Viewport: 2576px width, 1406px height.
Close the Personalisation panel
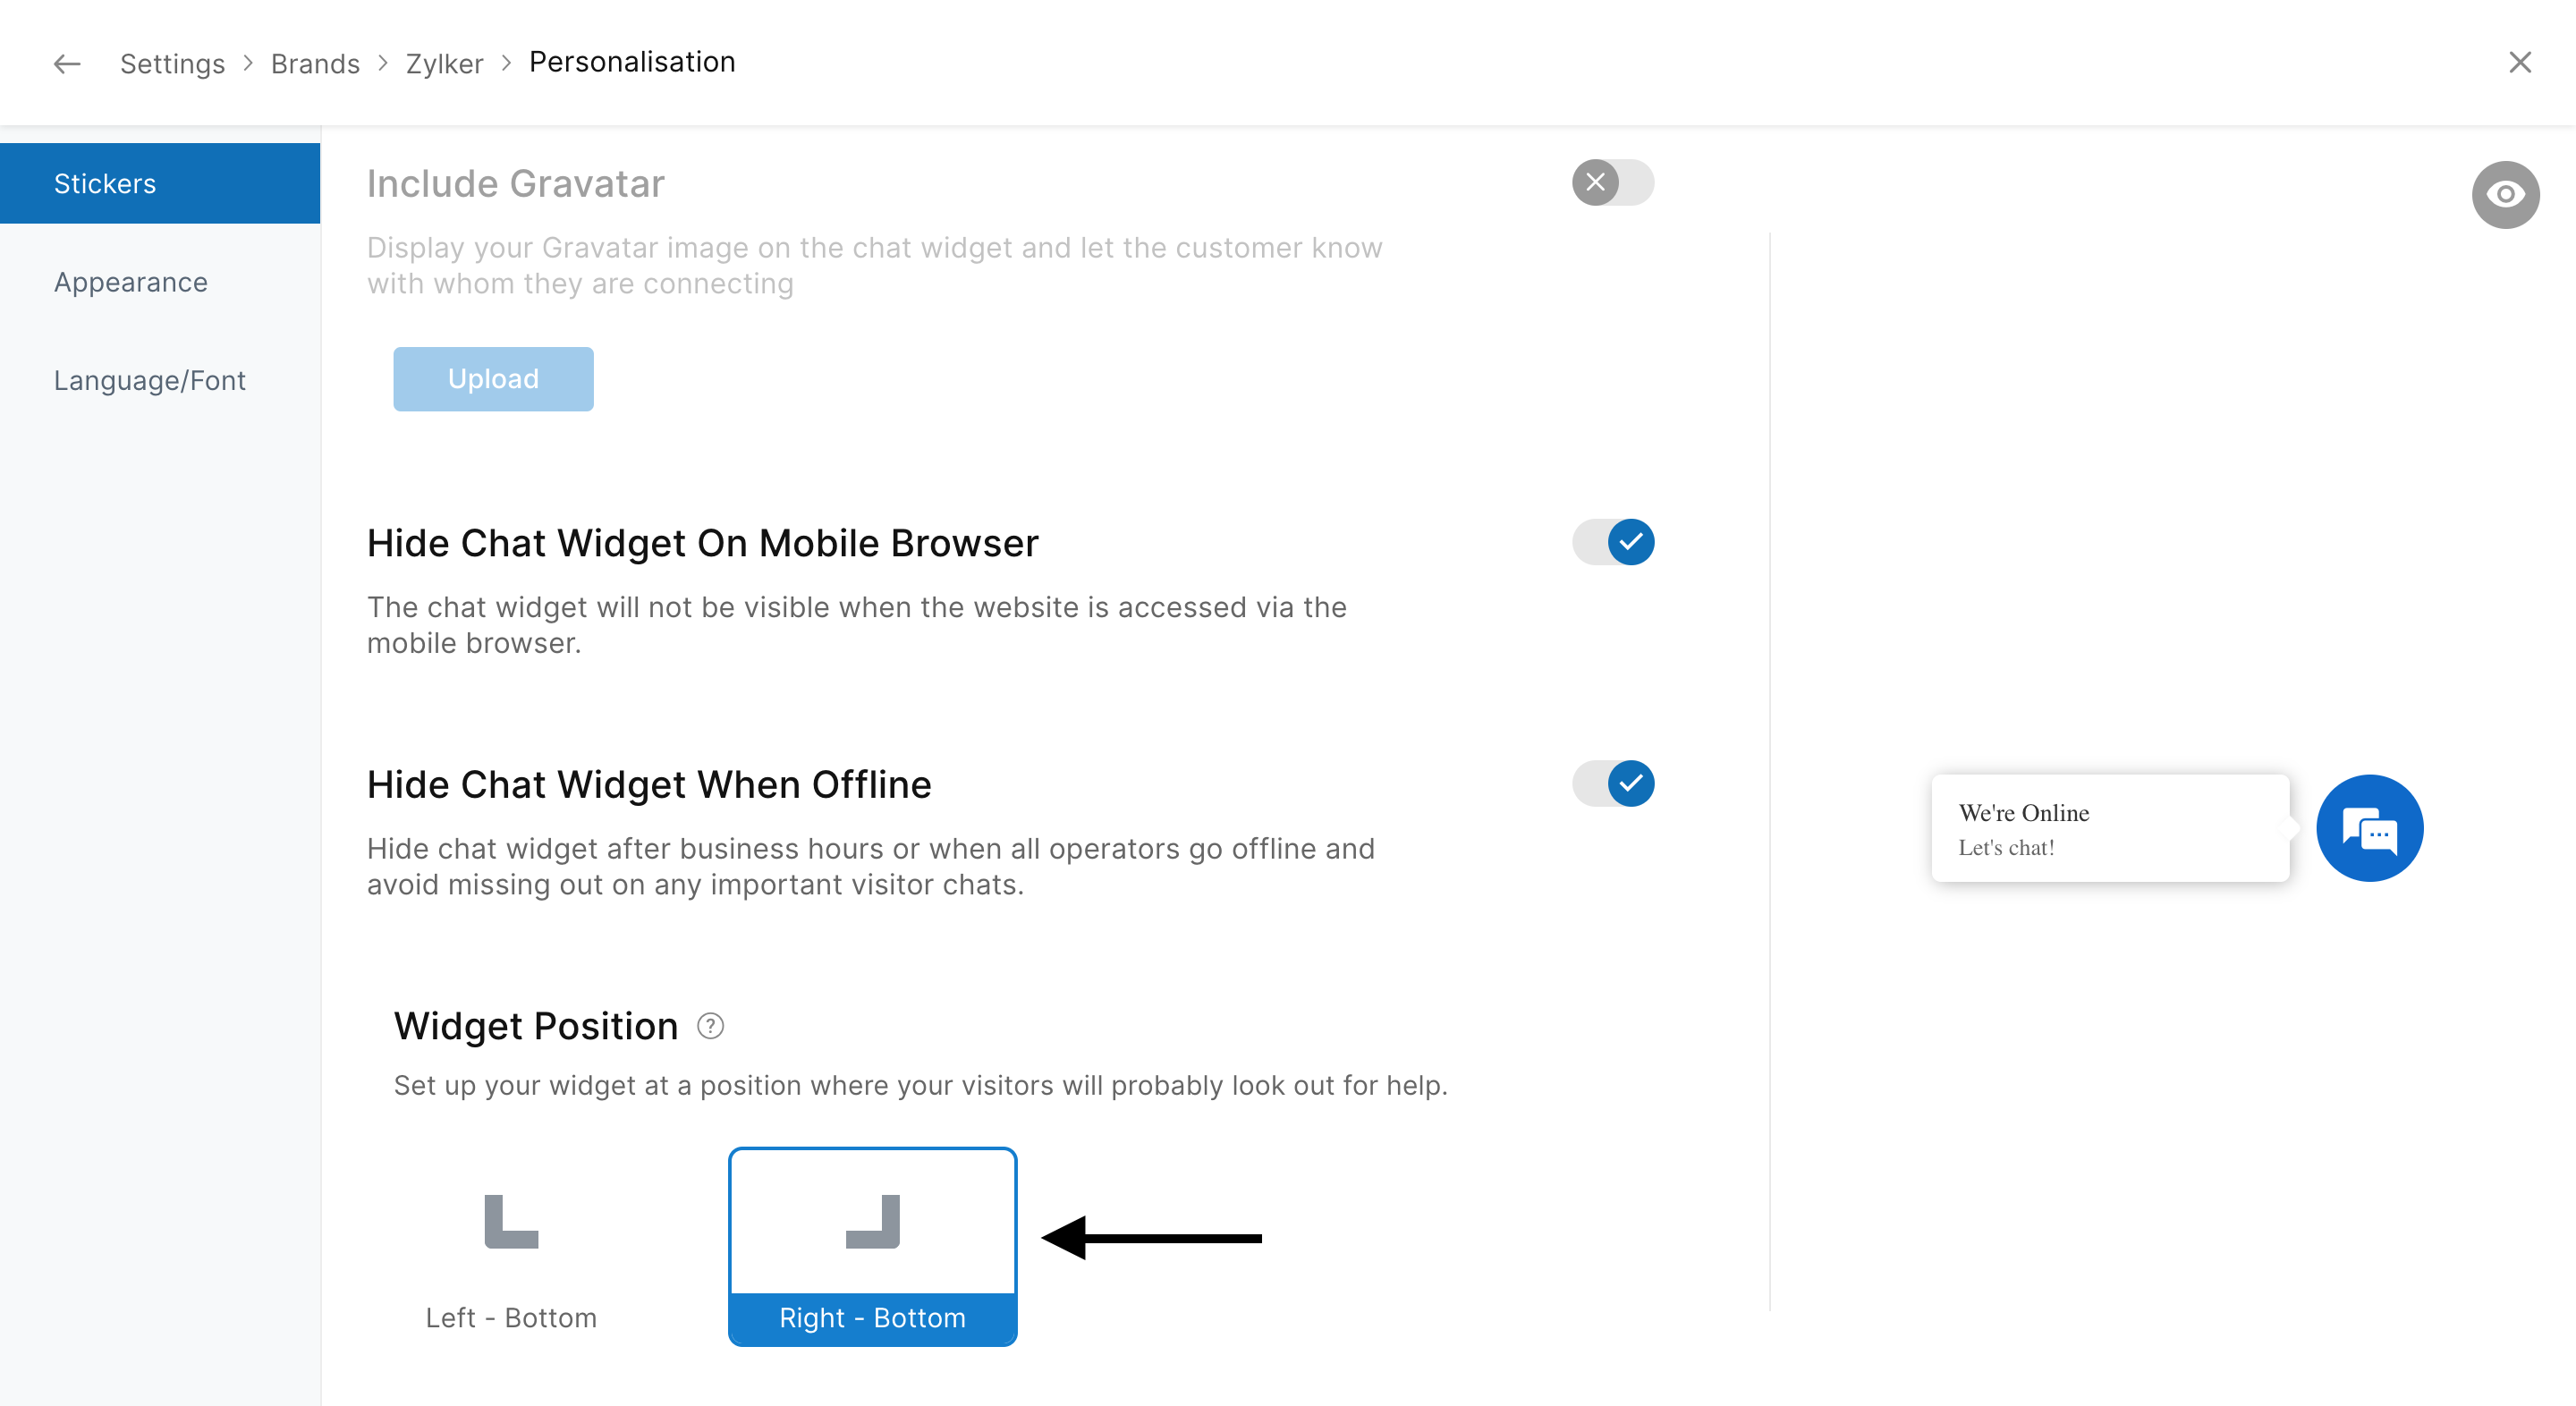coord(2519,63)
